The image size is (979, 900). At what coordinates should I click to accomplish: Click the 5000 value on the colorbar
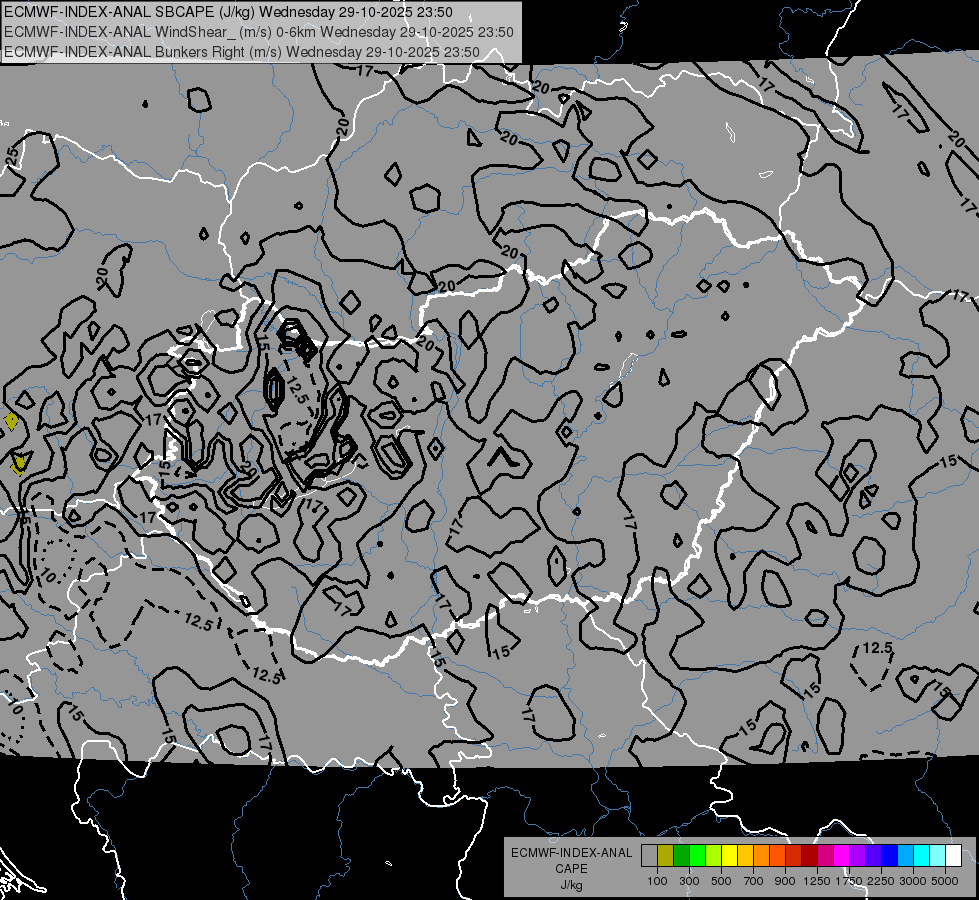click(945, 881)
